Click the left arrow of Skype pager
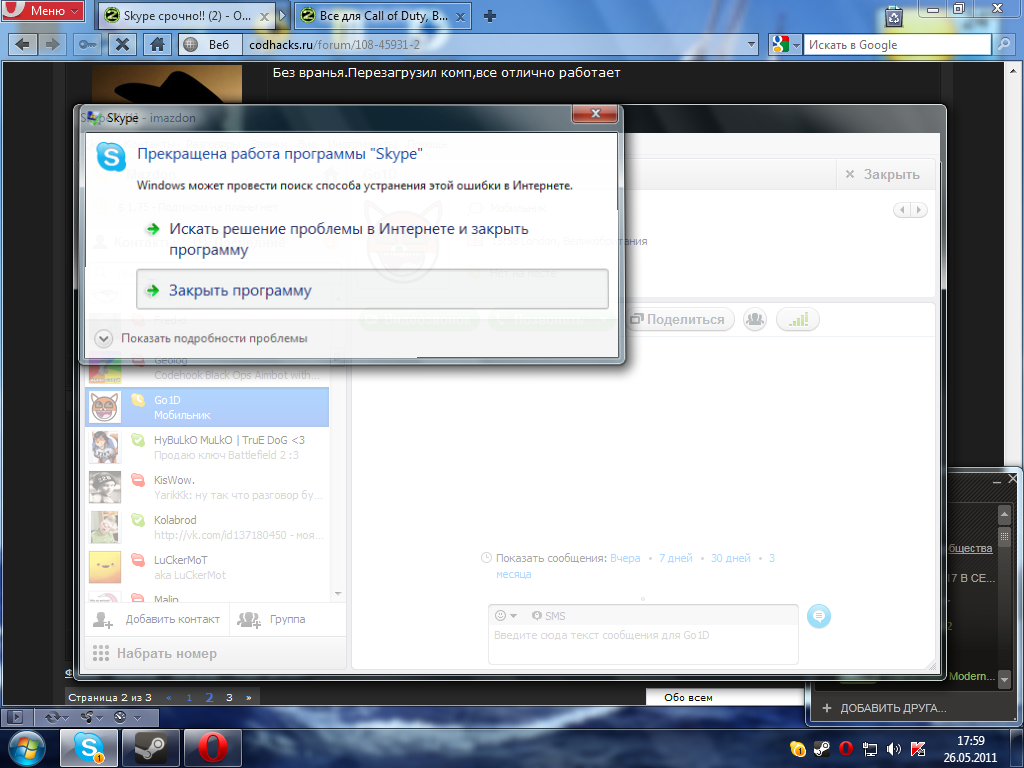The width and height of the screenshot is (1024, 768). [x=902, y=210]
